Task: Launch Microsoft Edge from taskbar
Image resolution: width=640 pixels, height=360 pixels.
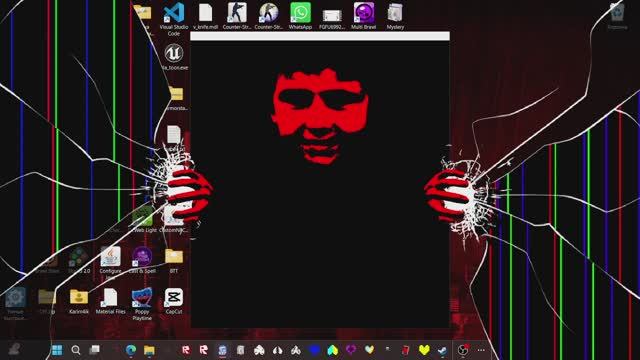Action: (131, 350)
